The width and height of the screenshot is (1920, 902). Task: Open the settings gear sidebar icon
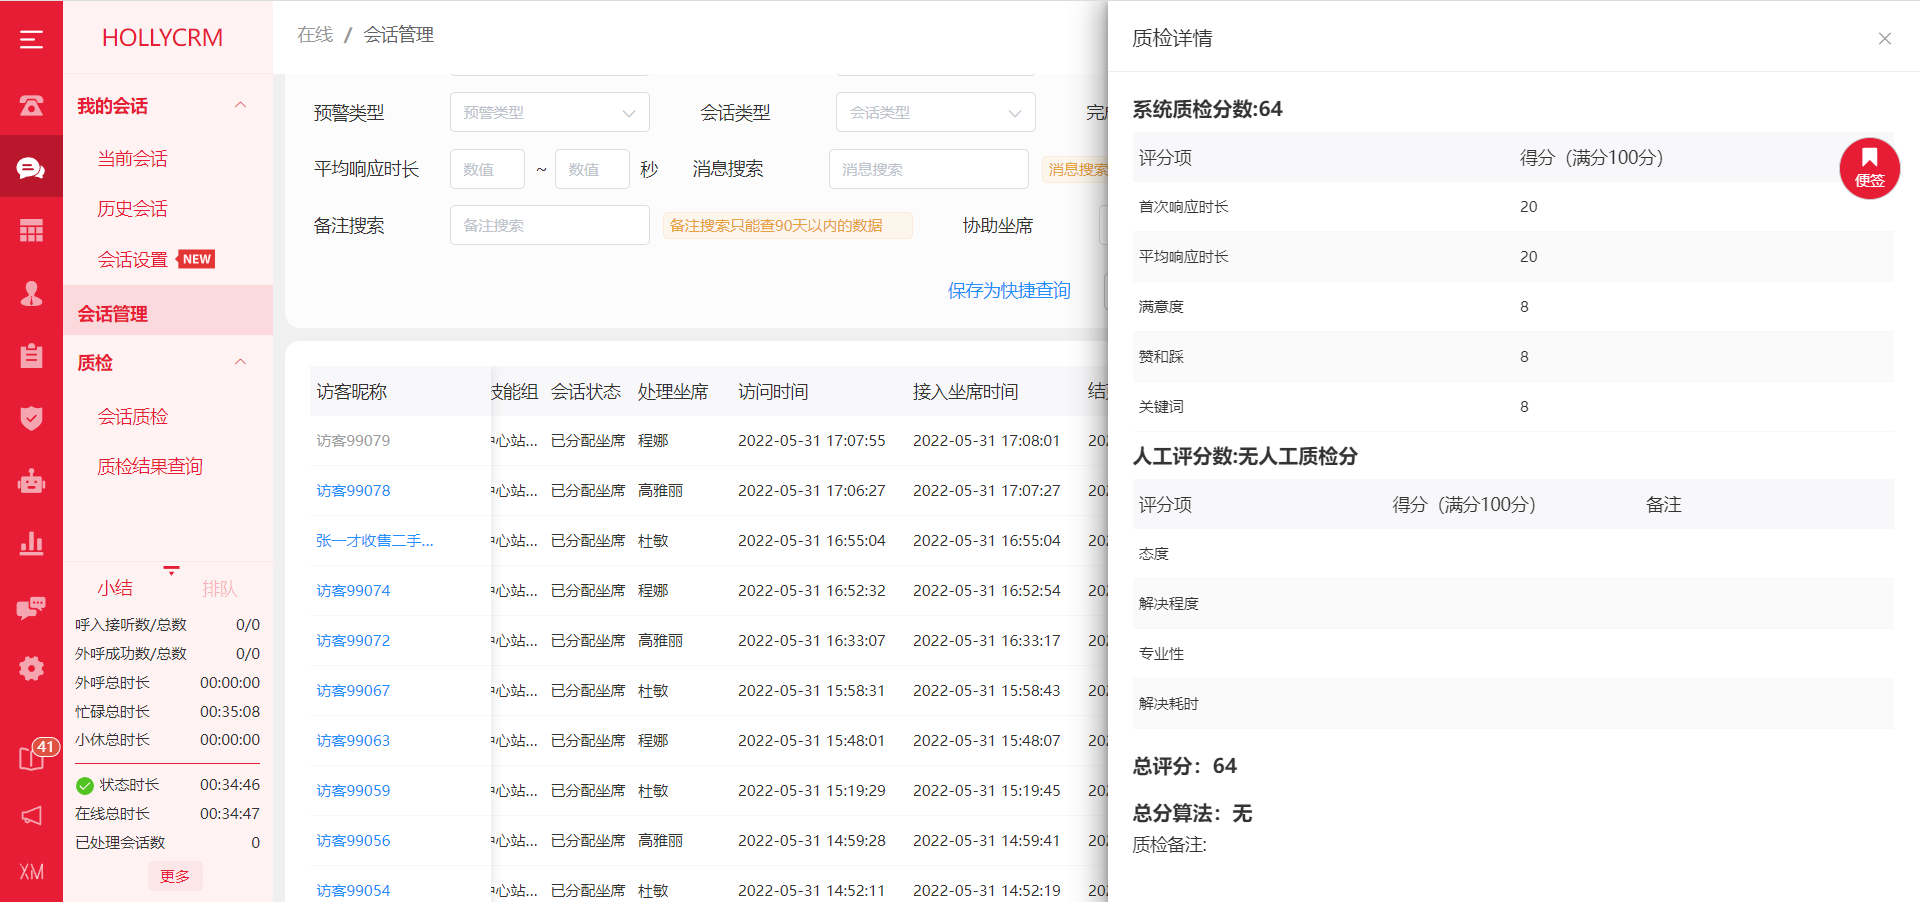click(31, 668)
